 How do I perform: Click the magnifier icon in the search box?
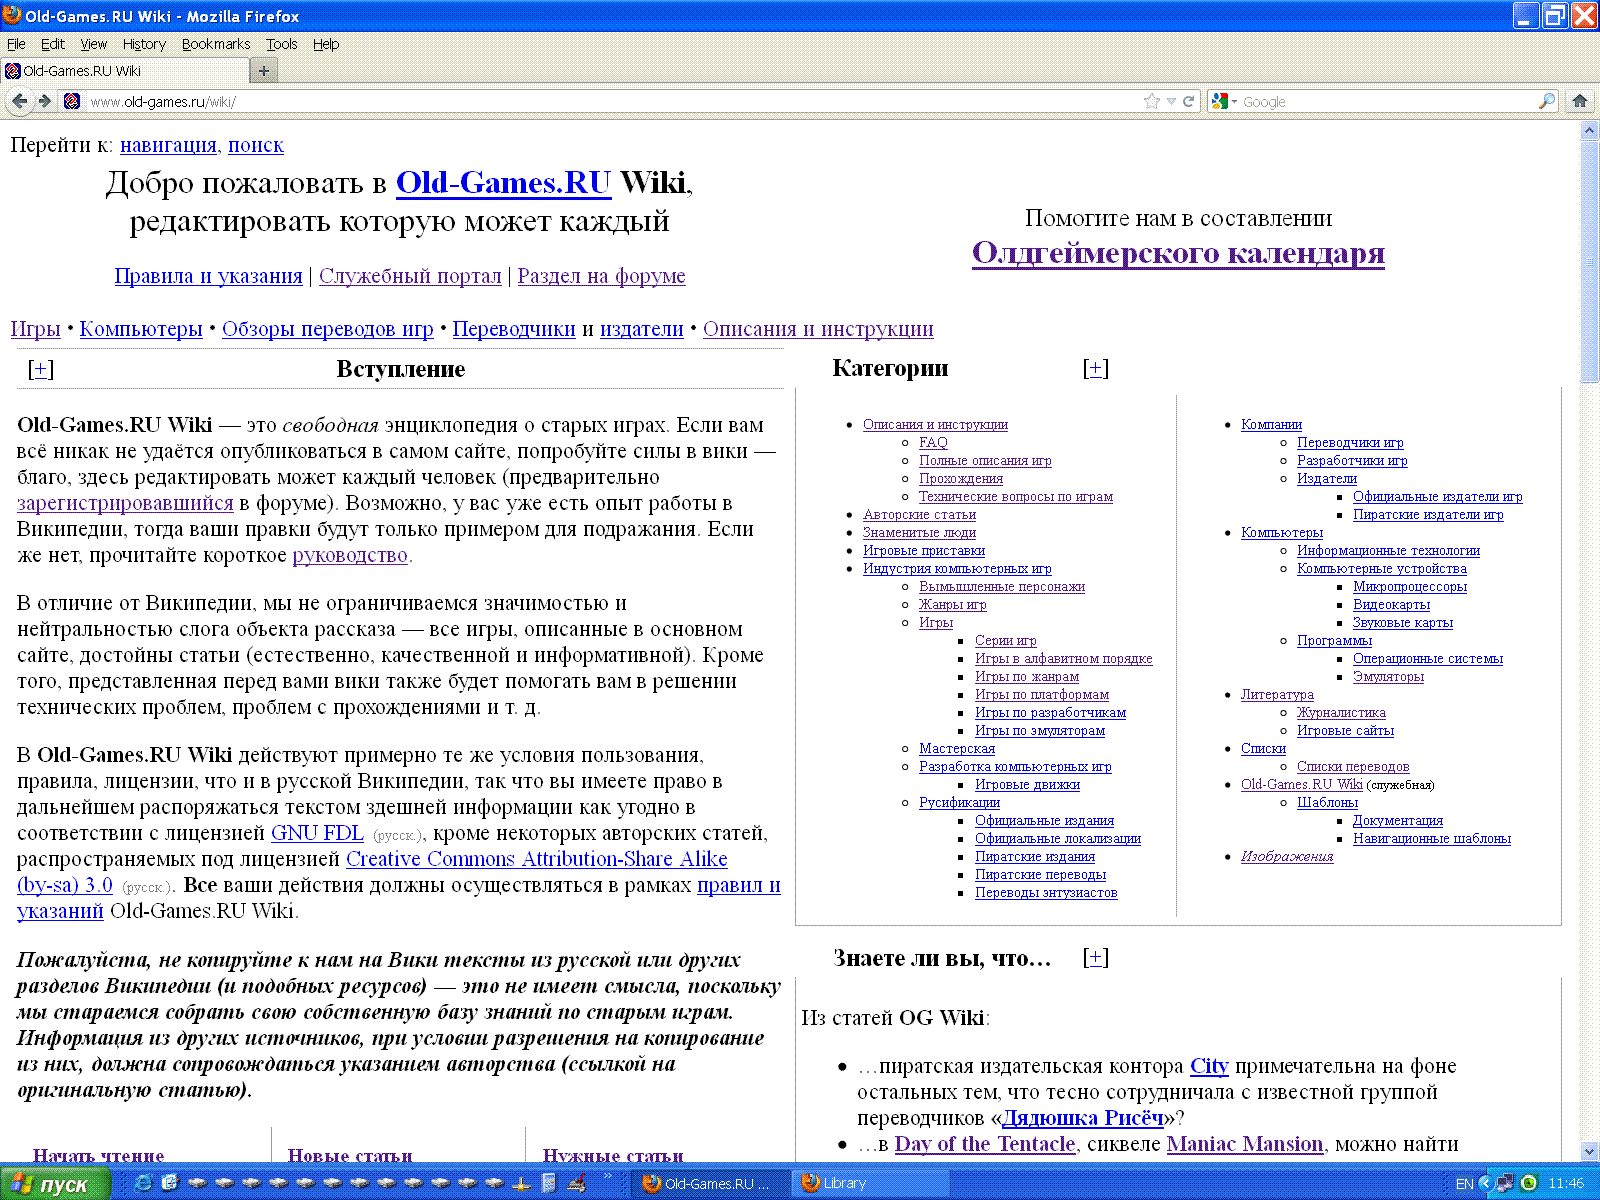[1547, 101]
